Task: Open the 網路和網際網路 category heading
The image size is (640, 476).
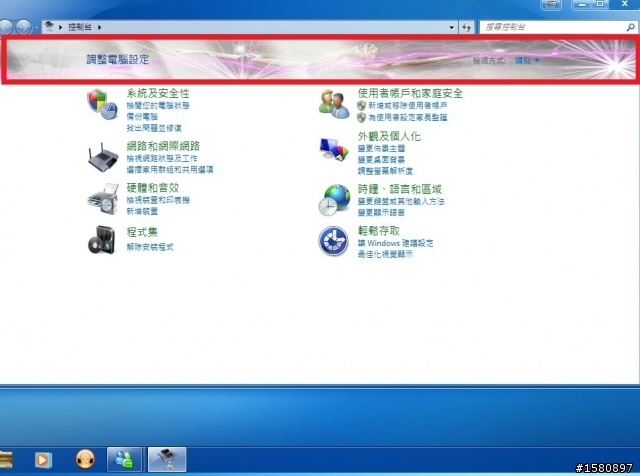Action: point(163,146)
